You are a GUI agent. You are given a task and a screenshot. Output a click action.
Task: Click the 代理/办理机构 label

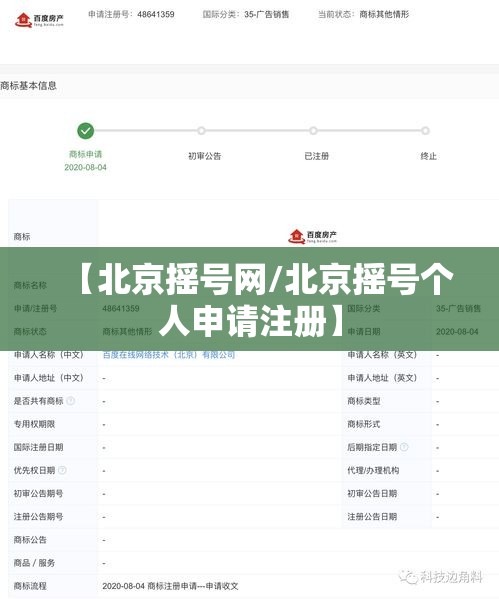(373, 470)
